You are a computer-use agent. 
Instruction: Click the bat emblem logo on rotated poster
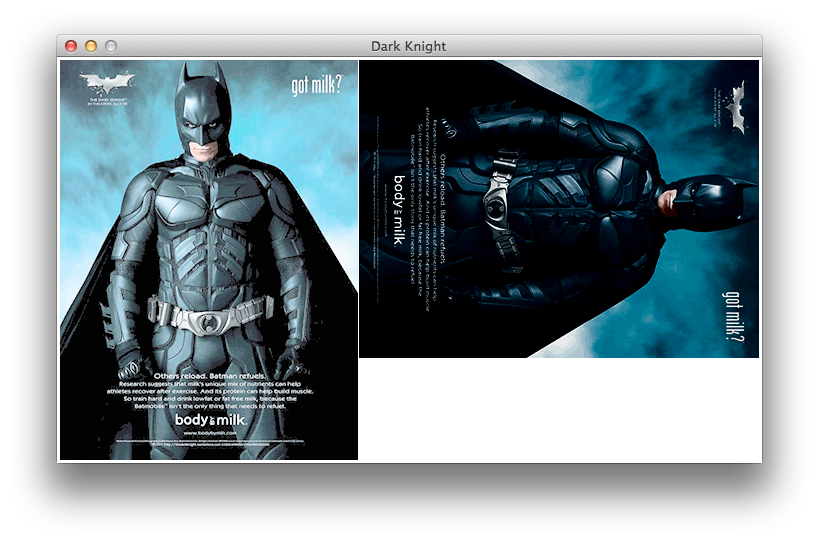point(735,107)
